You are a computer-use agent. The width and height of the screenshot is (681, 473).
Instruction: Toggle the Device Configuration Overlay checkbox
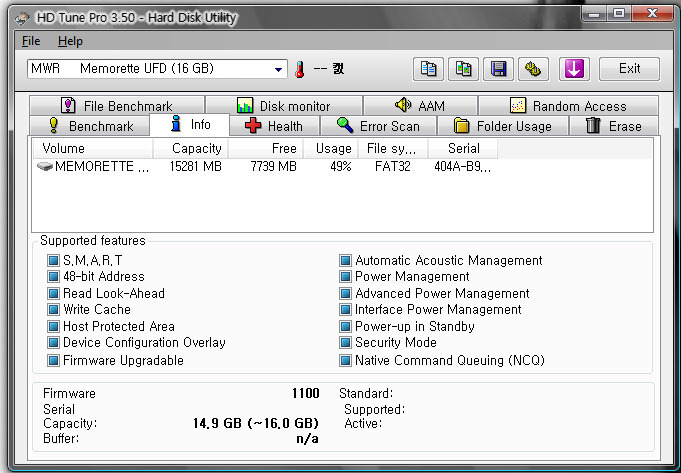pyautogui.click(x=53, y=343)
